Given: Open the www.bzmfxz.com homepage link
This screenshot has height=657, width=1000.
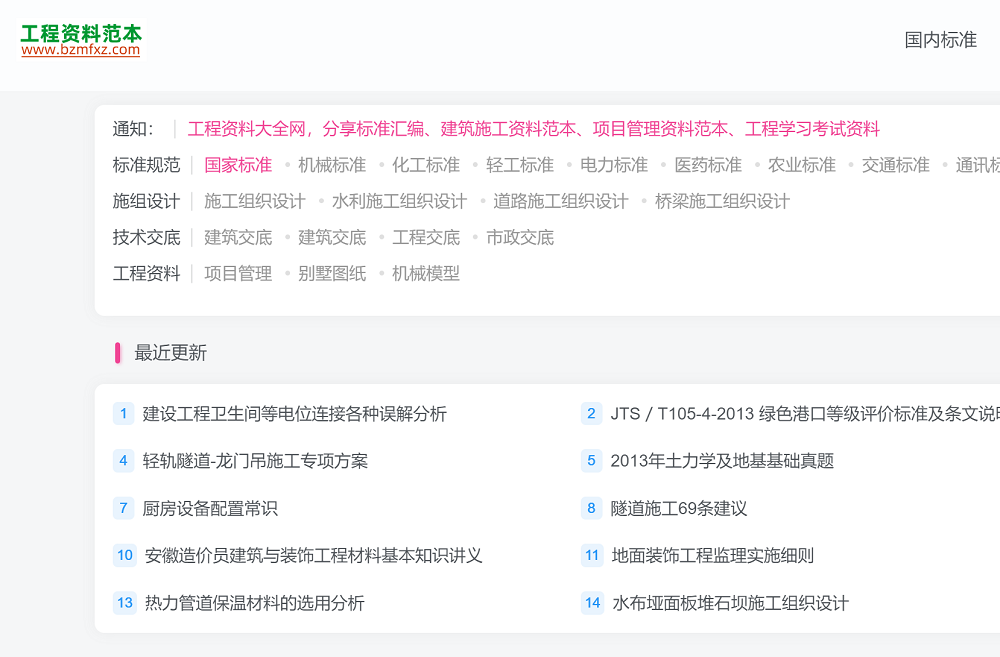Looking at the screenshot, I should click(83, 47).
